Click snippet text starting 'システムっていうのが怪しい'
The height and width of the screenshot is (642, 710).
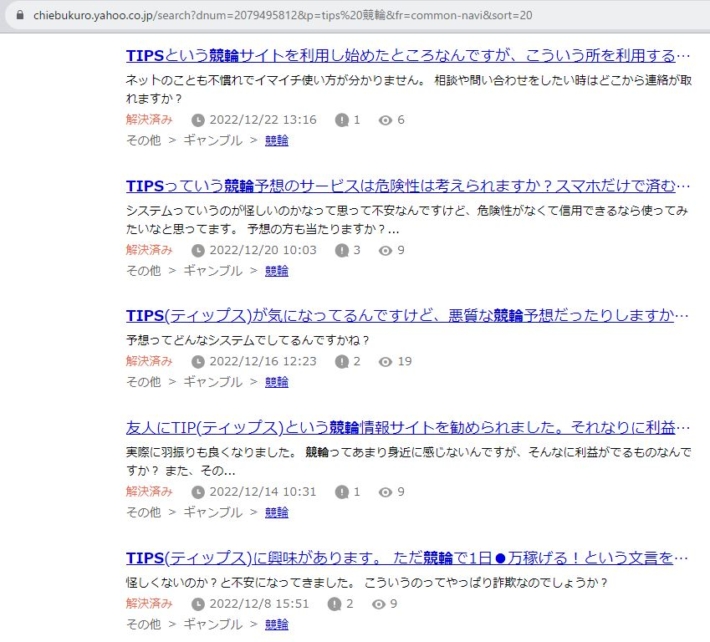[x=407, y=220]
